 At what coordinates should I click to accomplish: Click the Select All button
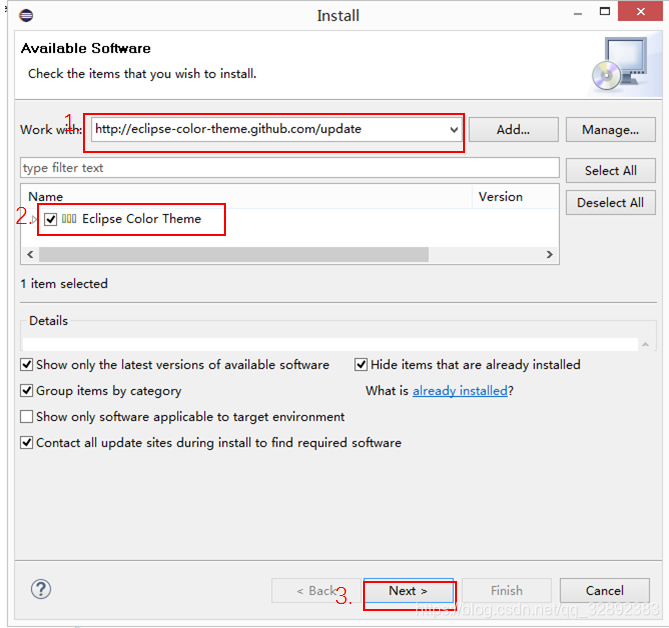tap(611, 171)
